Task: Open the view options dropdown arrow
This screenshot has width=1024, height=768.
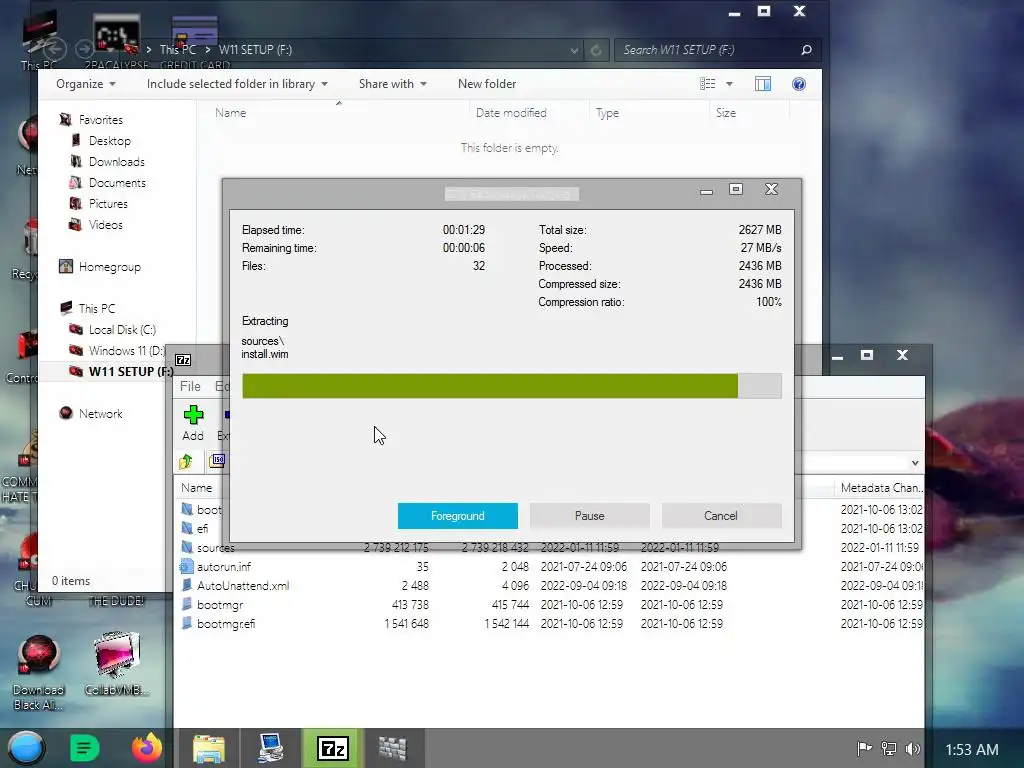Action: pos(729,84)
